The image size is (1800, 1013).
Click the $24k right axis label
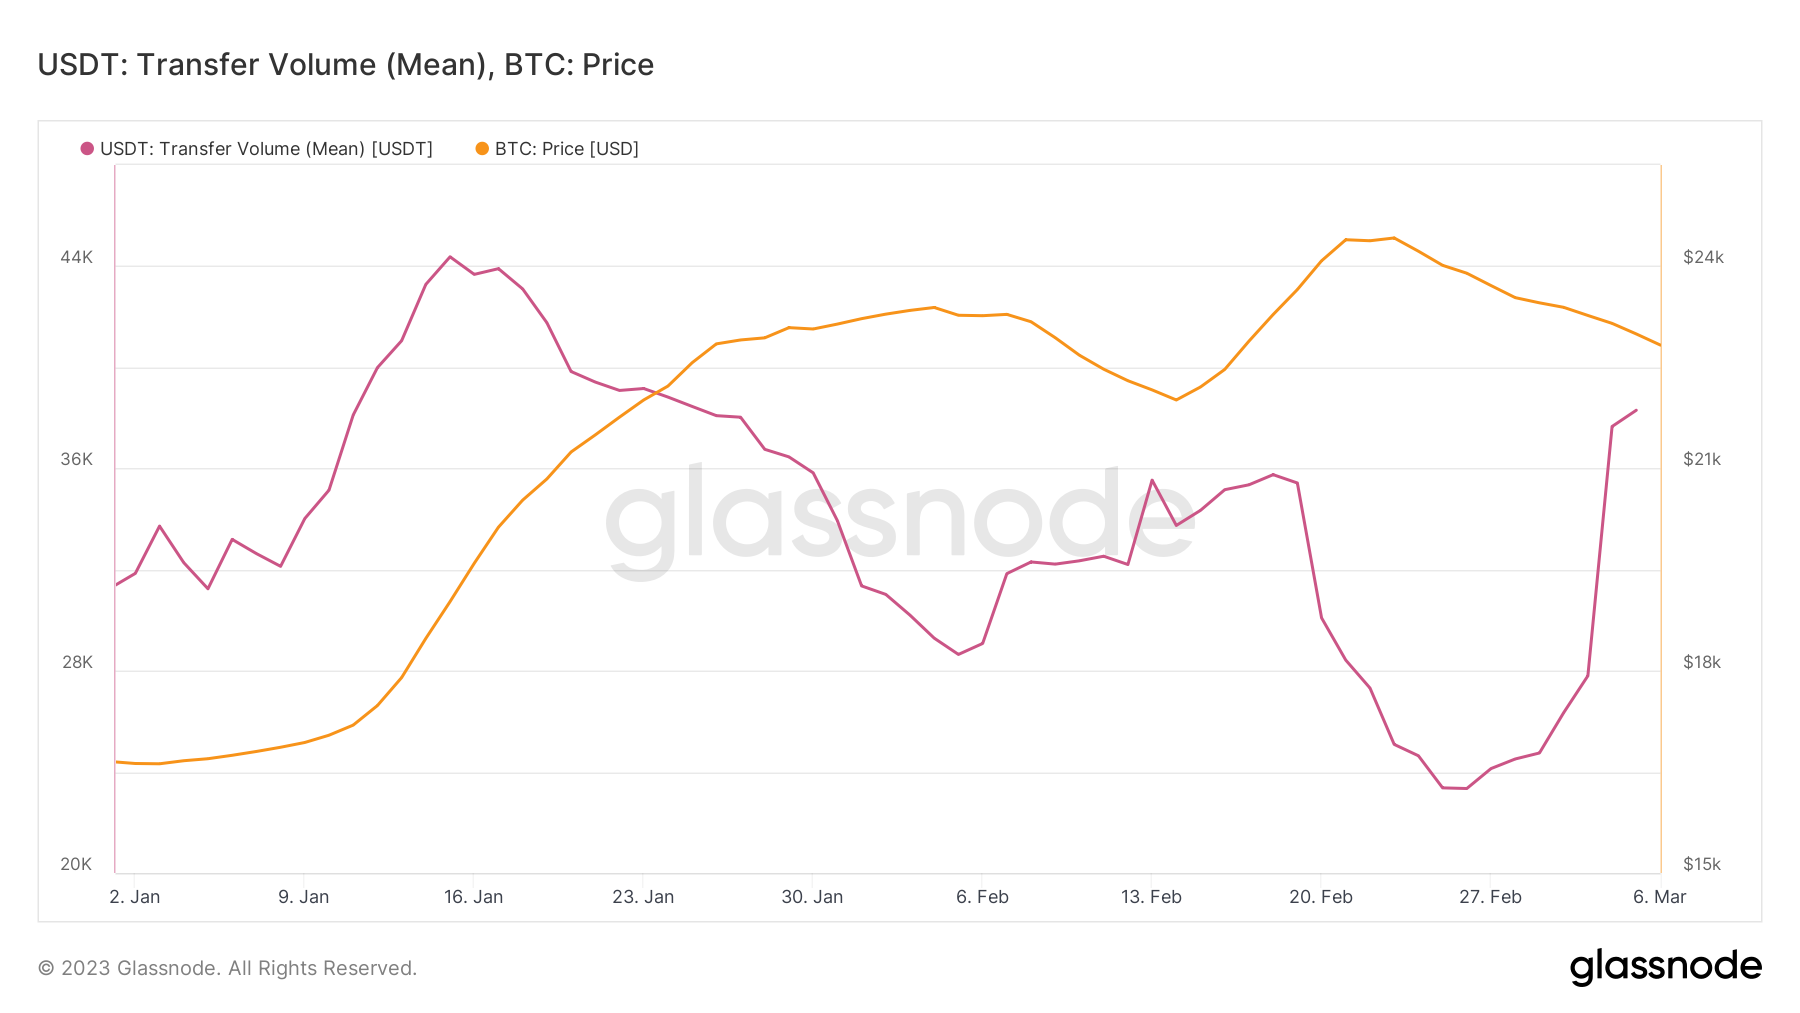1703,257
